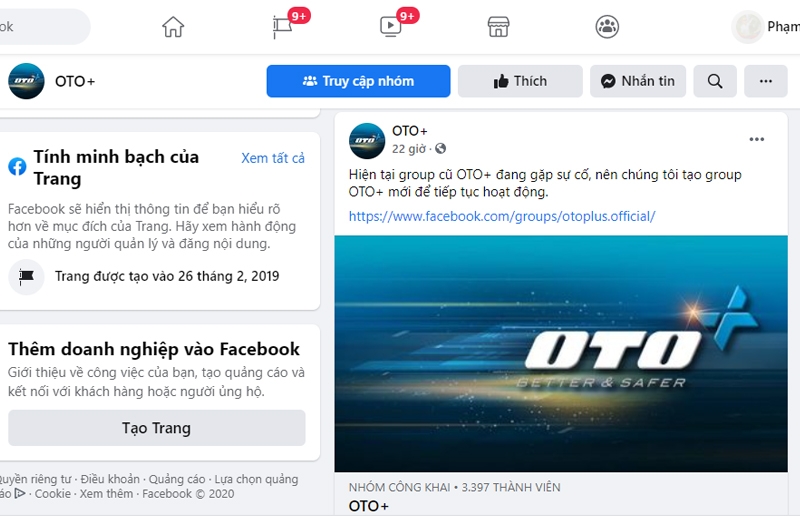Click NHÓM CÔNG KHAI 3.397 THÀNH VIÊN text
Image resolution: width=800 pixels, height=516 pixels.
(x=454, y=487)
